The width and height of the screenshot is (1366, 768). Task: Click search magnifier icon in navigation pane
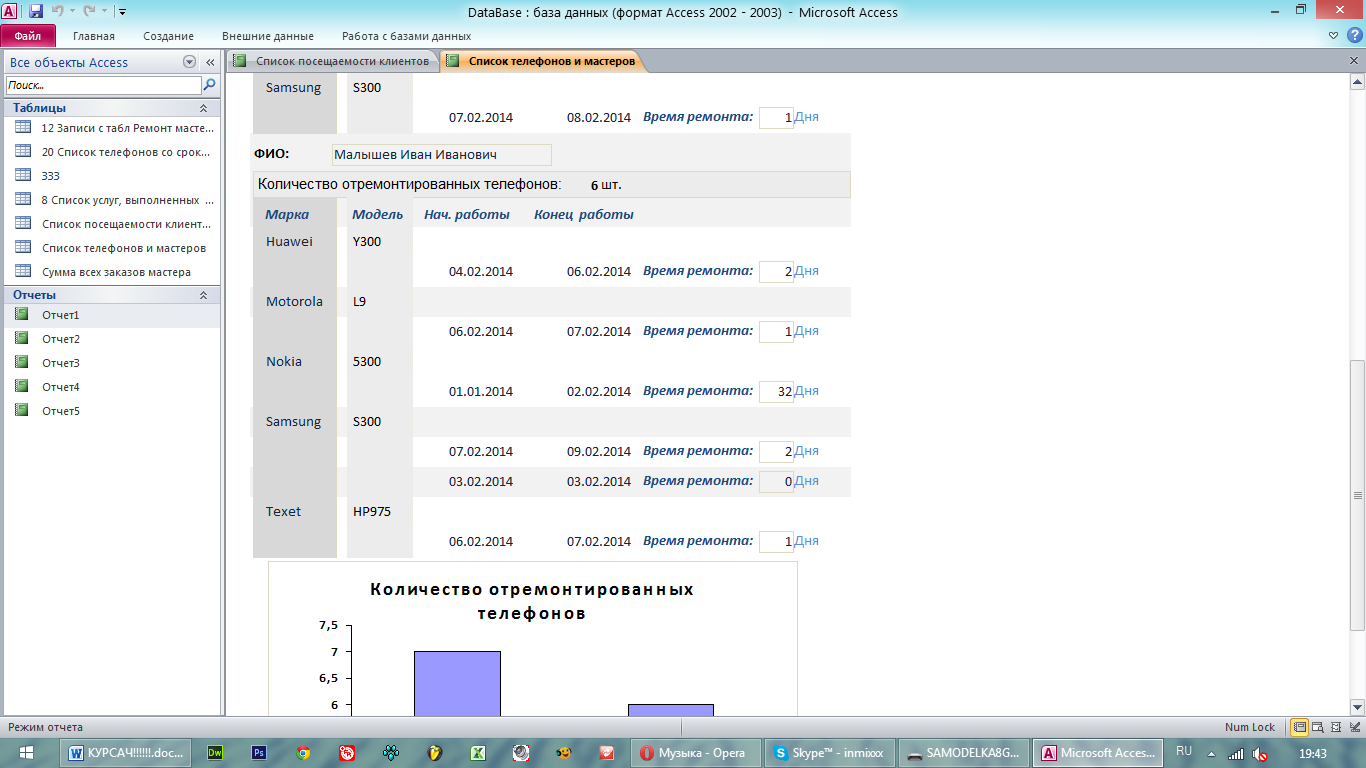click(x=210, y=85)
